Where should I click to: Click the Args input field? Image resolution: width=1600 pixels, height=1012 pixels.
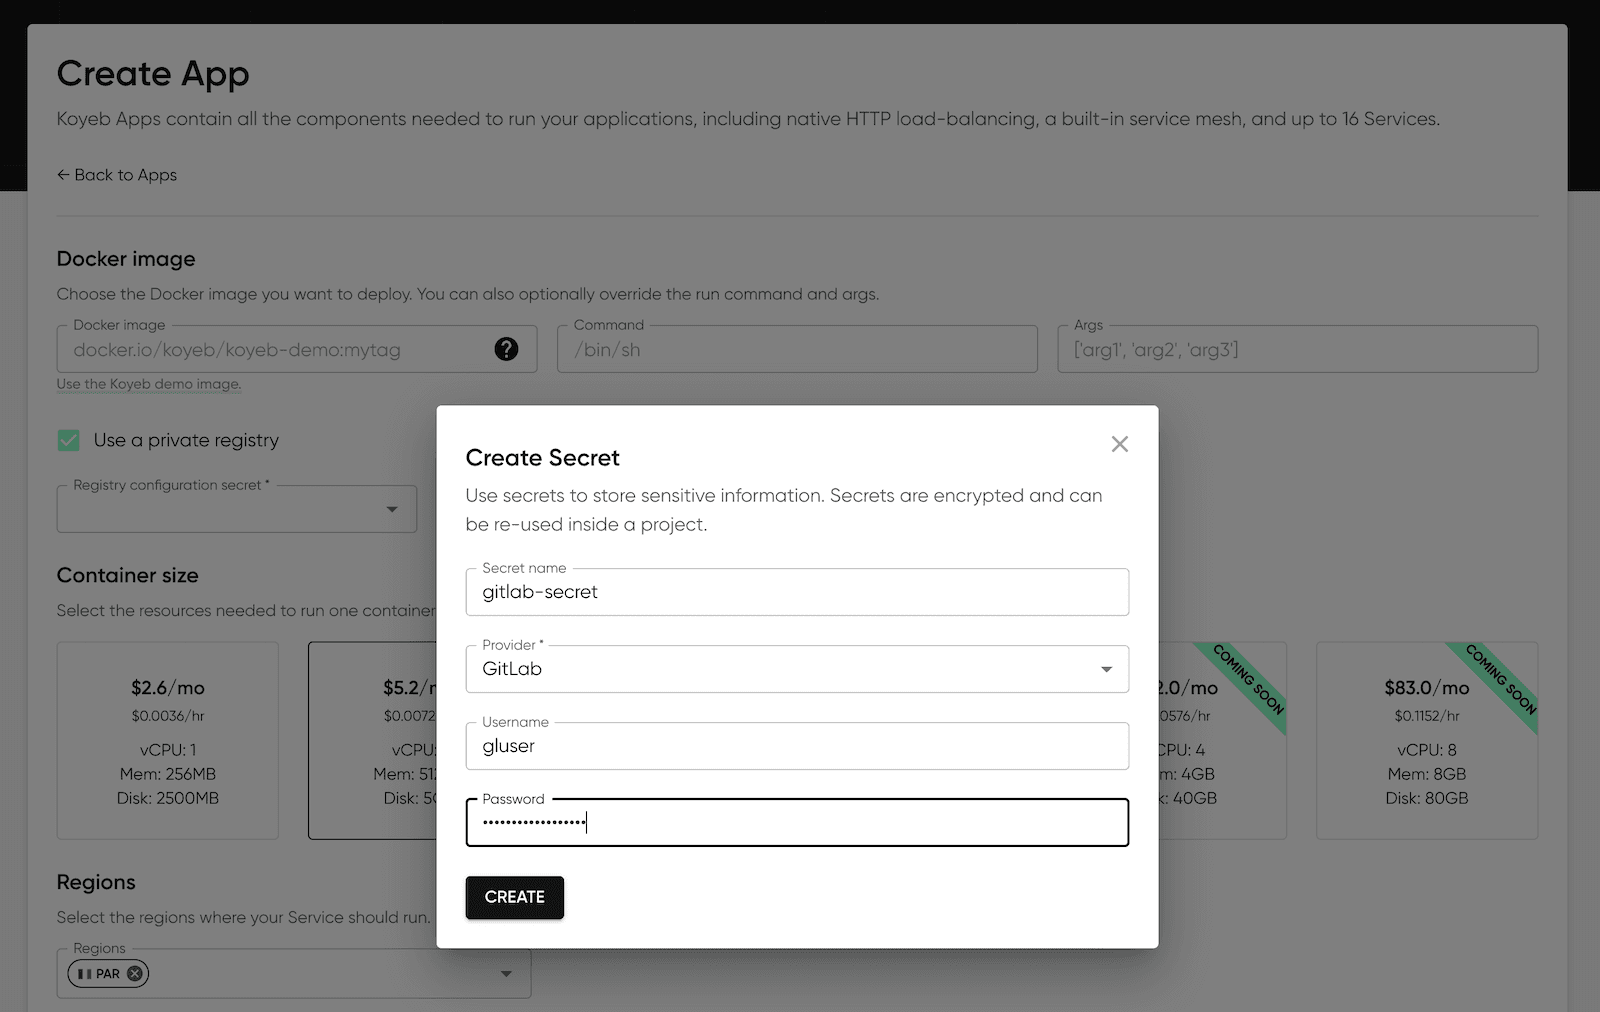[1296, 350]
